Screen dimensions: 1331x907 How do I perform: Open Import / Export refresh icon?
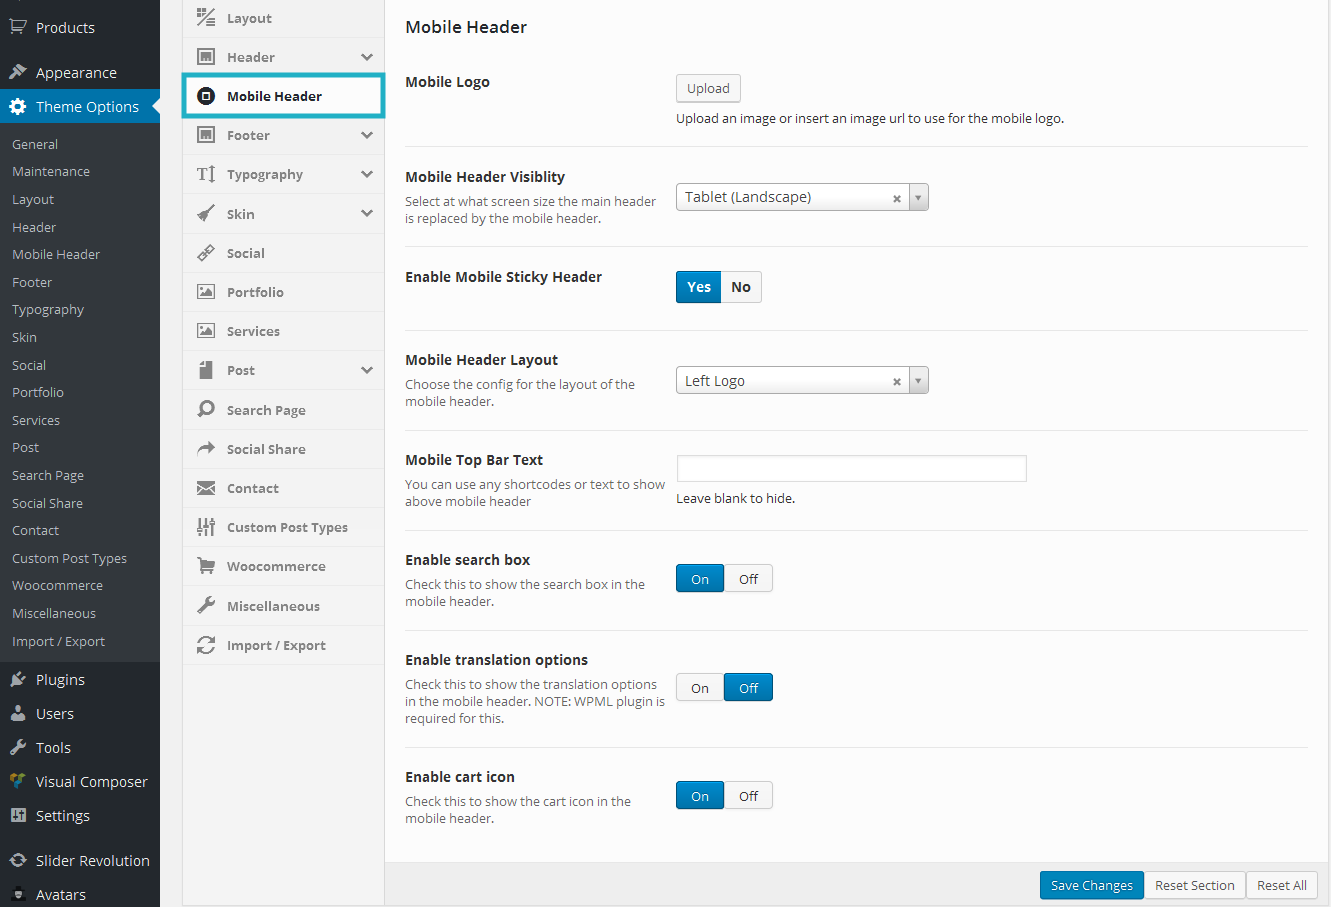click(x=206, y=645)
